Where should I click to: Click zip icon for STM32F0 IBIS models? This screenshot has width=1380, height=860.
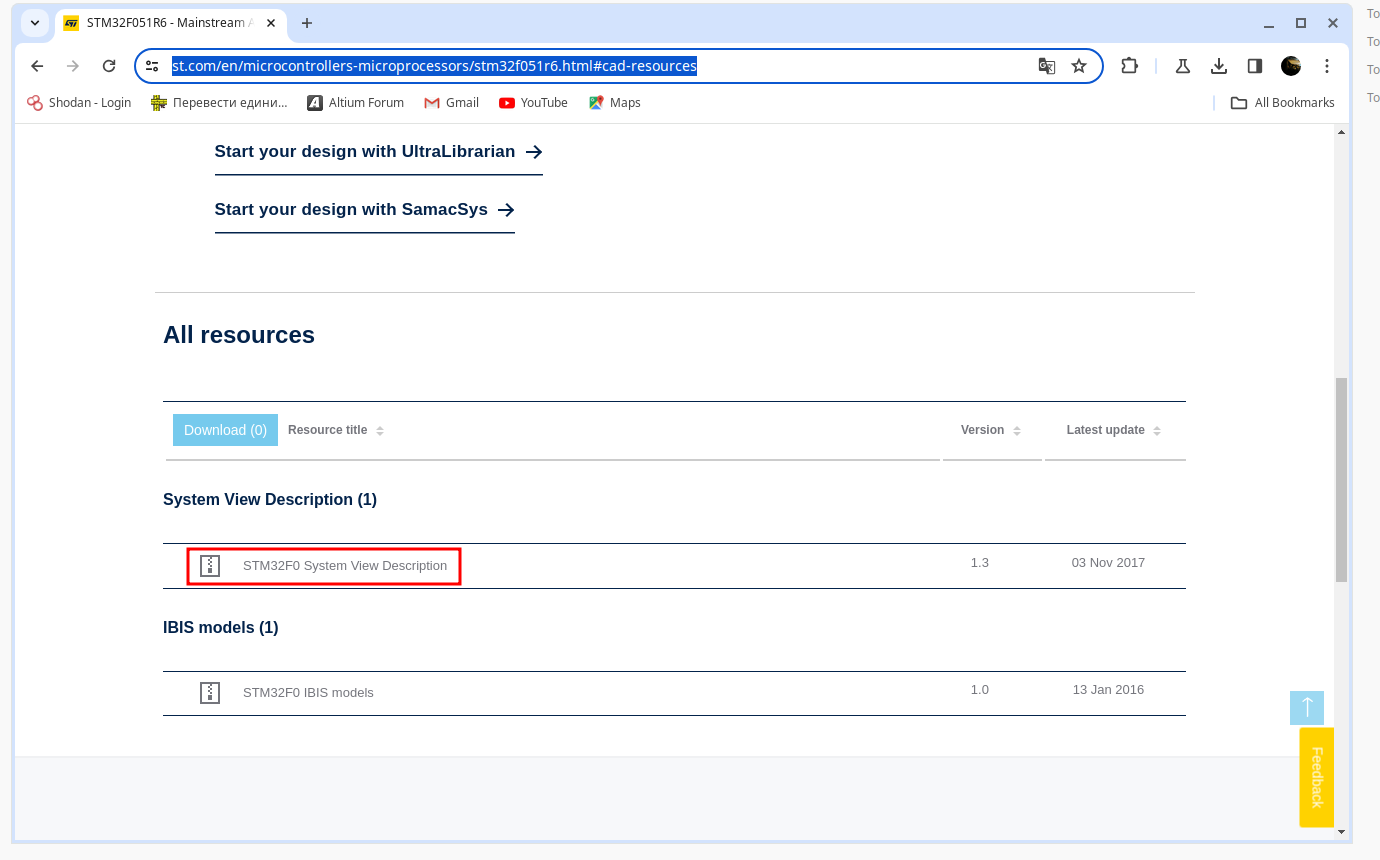click(209, 692)
